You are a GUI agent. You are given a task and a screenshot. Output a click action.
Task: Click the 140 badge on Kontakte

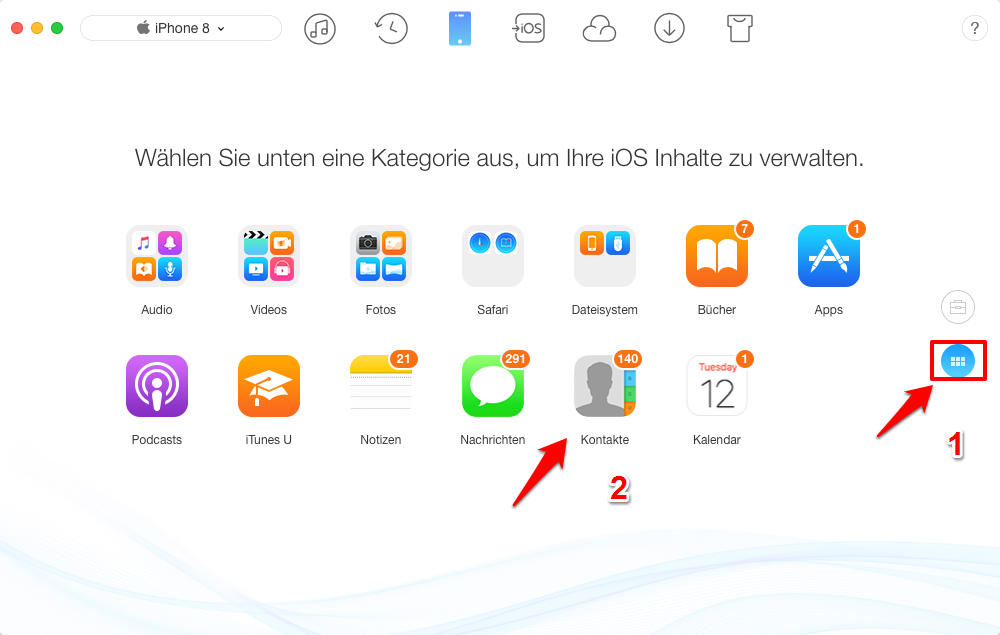pos(628,359)
